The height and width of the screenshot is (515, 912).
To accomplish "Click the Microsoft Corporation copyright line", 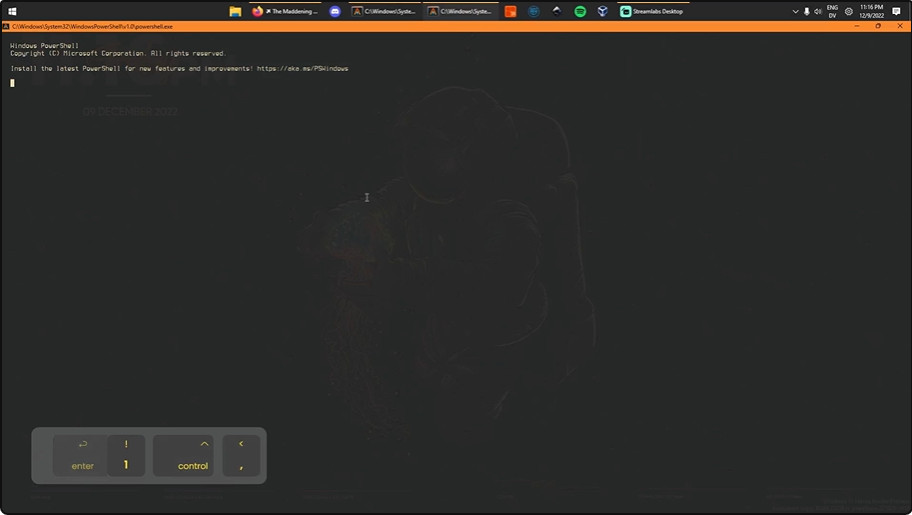I will (118, 53).
